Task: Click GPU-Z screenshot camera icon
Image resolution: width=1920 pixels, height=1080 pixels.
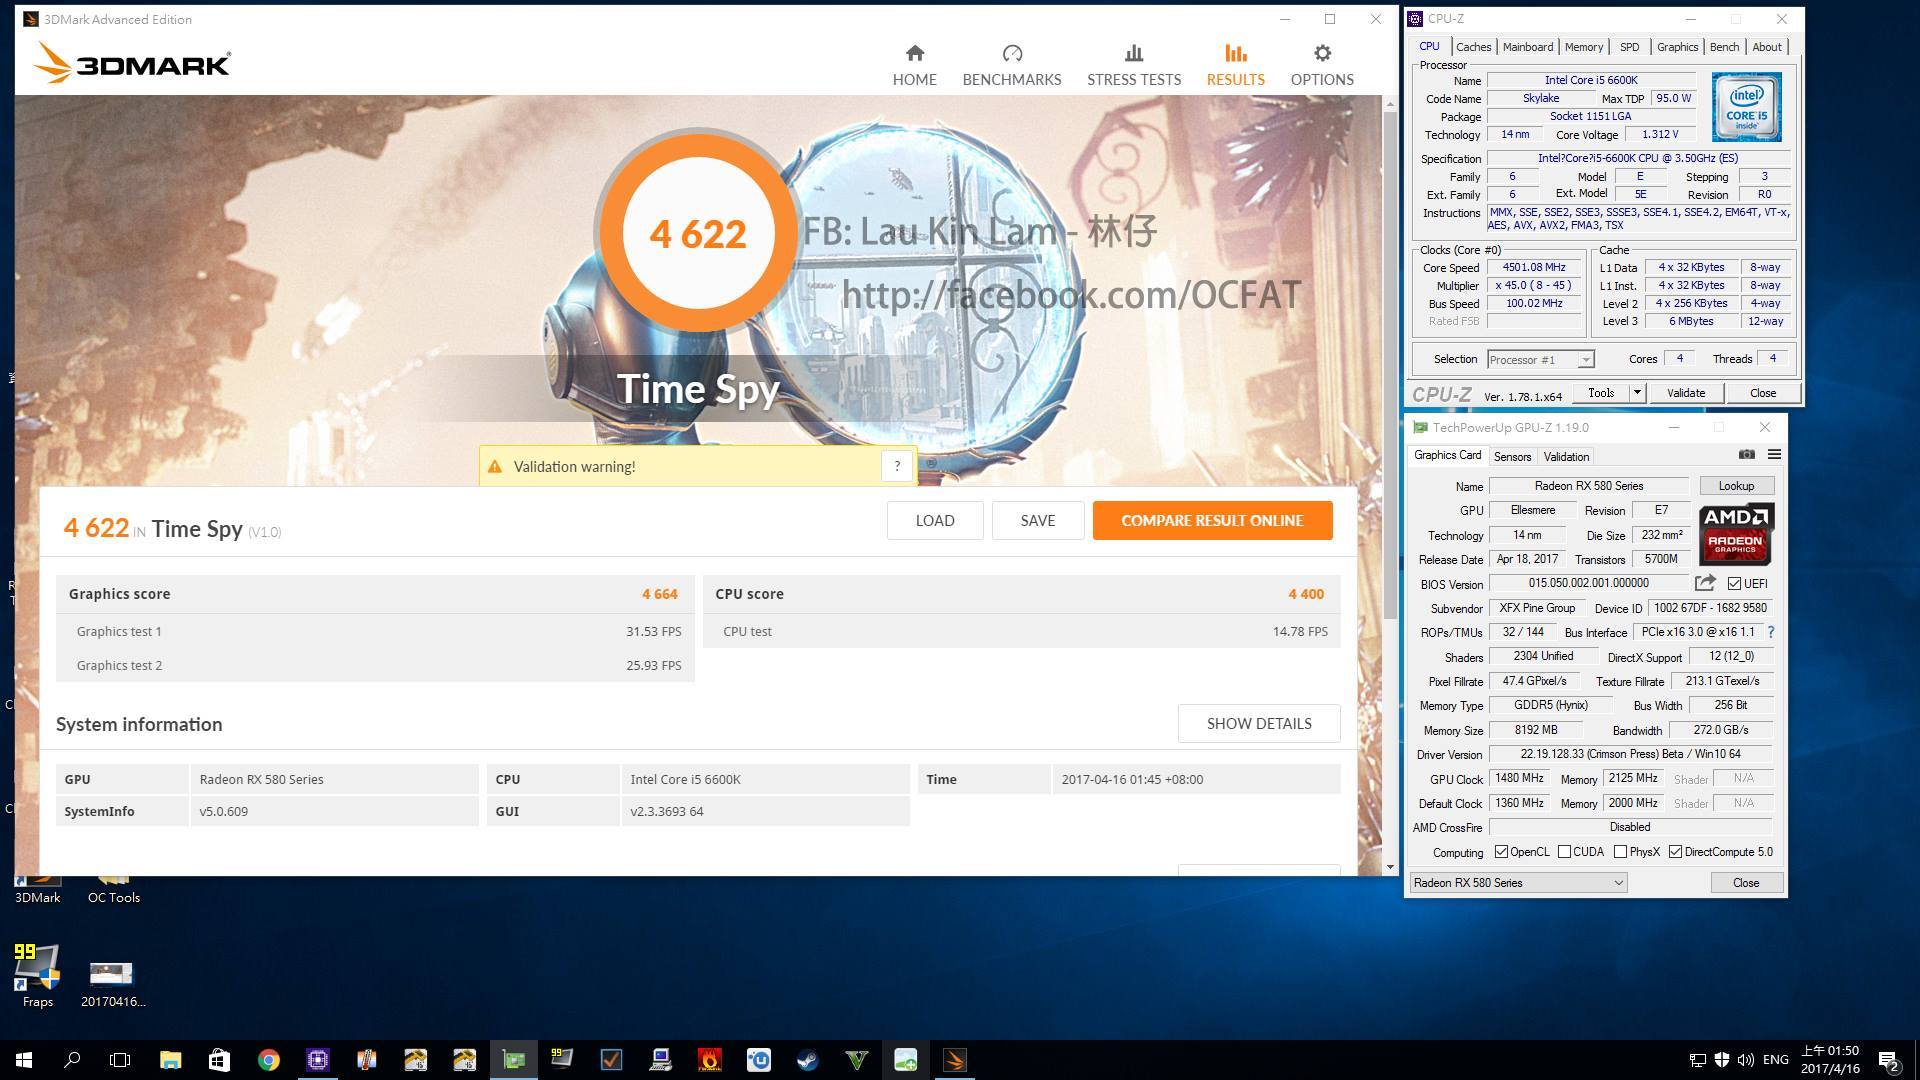Action: pyautogui.click(x=1746, y=454)
